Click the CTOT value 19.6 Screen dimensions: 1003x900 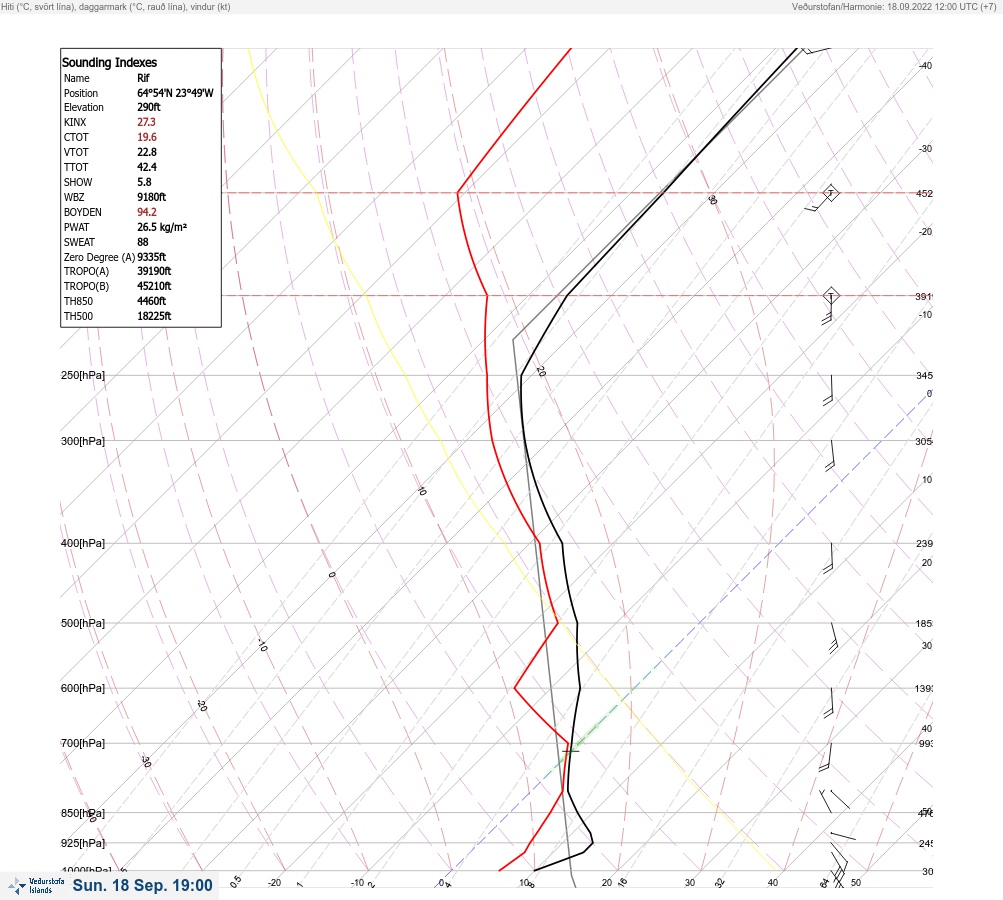tap(146, 137)
